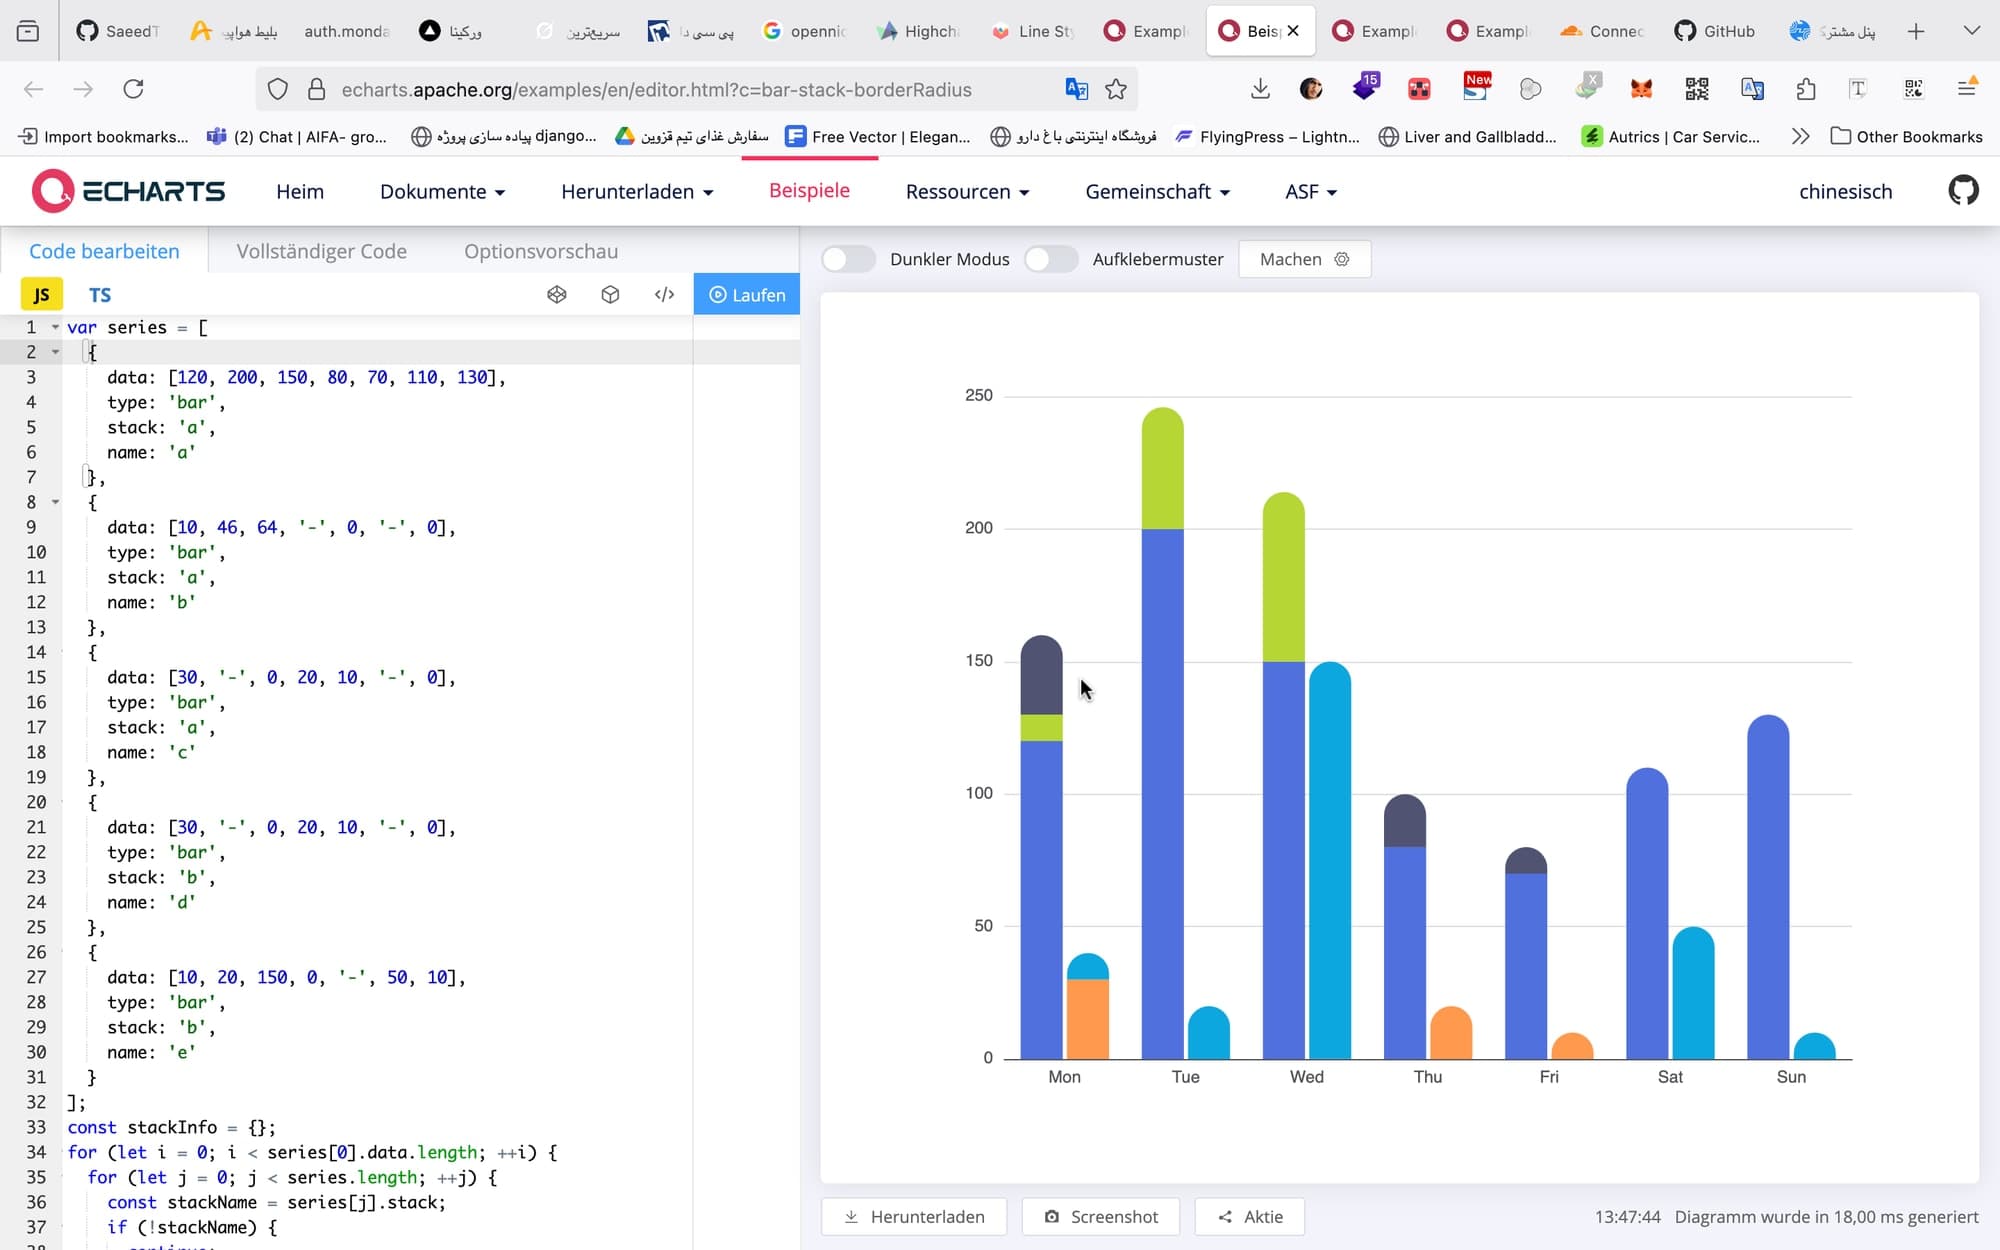The image size is (2000, 1250).
Task: Collapse the code fold arrow on line 1
Action: [55, 327]
